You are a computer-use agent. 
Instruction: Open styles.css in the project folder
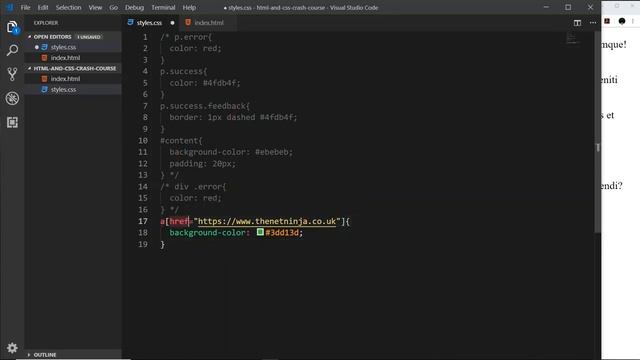[x=73, y=89]
